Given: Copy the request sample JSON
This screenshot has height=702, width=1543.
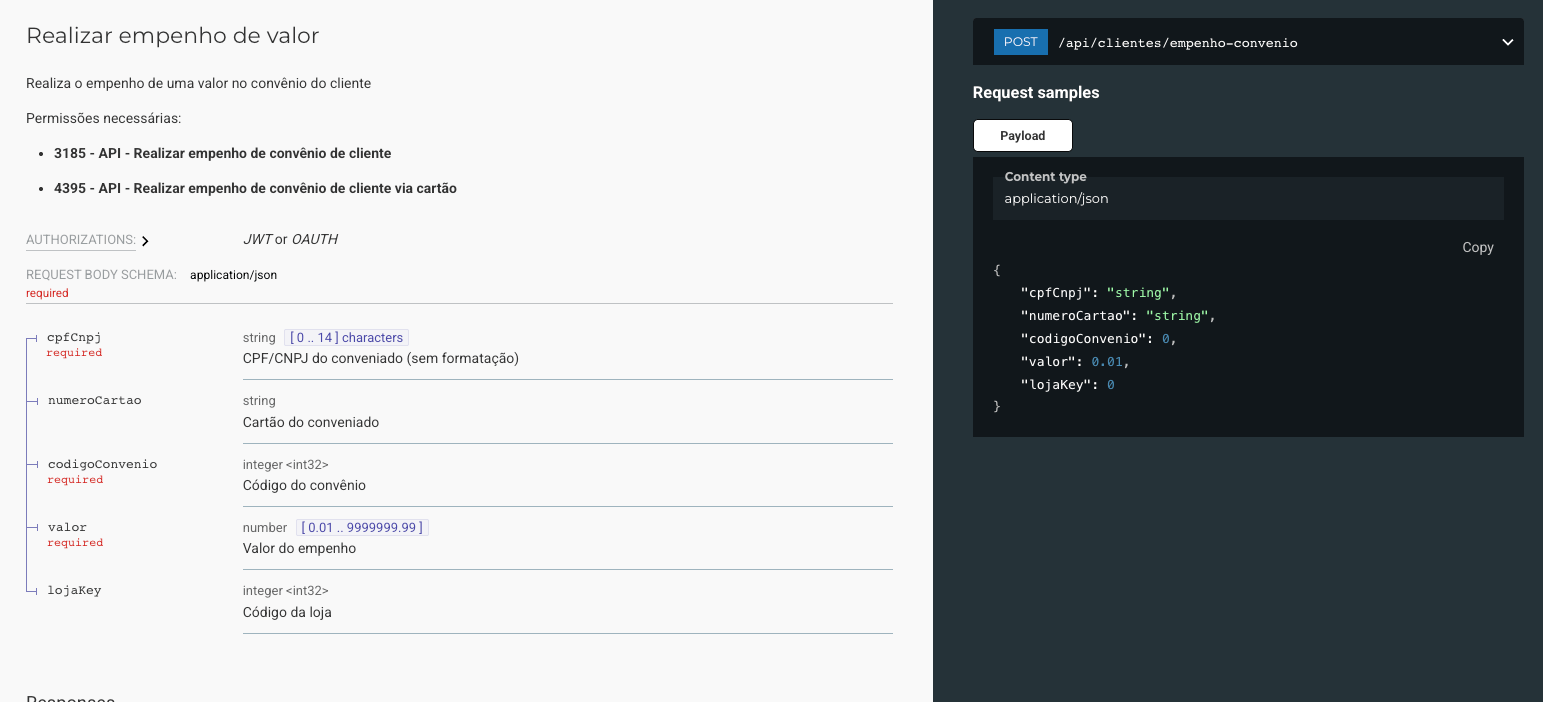Looking at the screenshot, I should click(x=1477, y=247).
